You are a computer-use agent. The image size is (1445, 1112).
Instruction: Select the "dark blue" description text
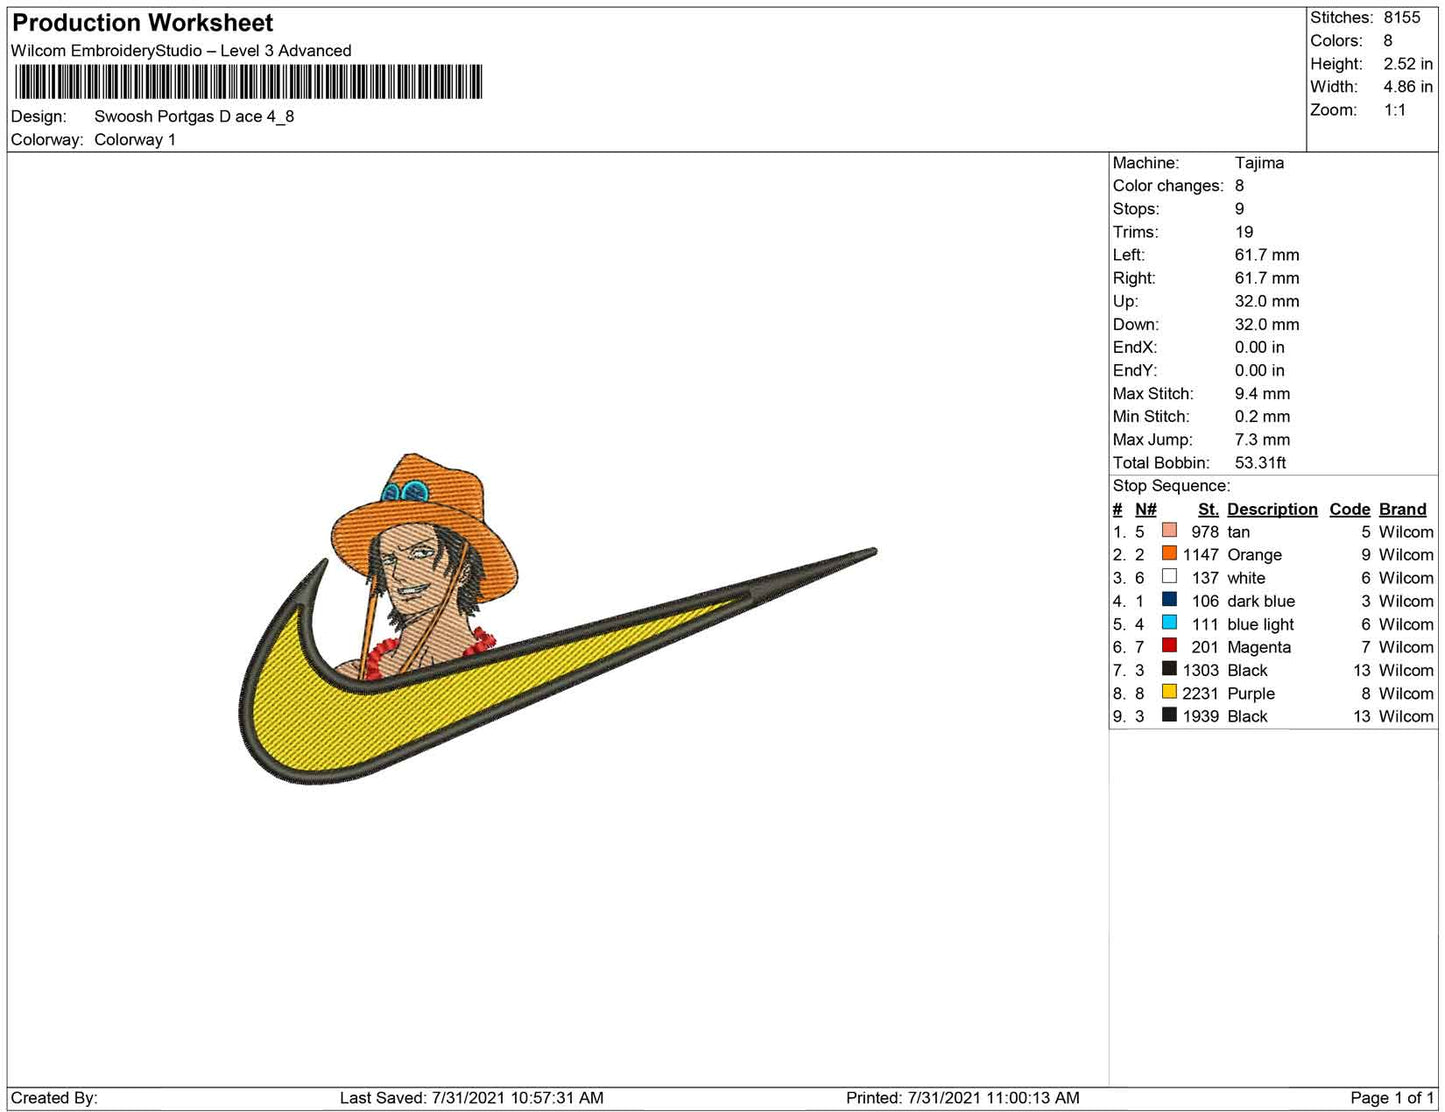point(1261,601)
